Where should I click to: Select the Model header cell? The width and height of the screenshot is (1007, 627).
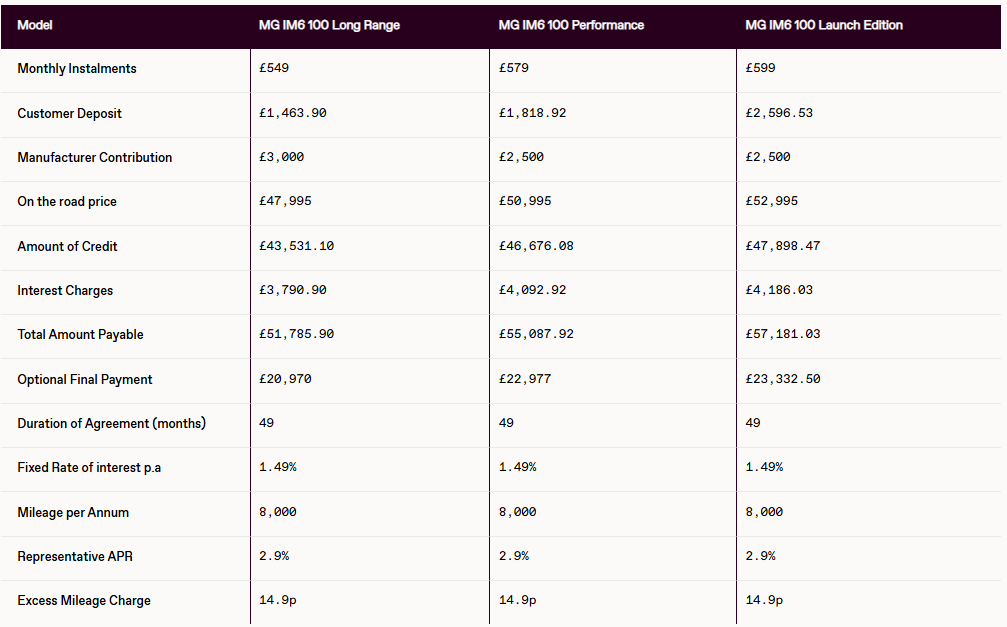[x=35, y=25]
